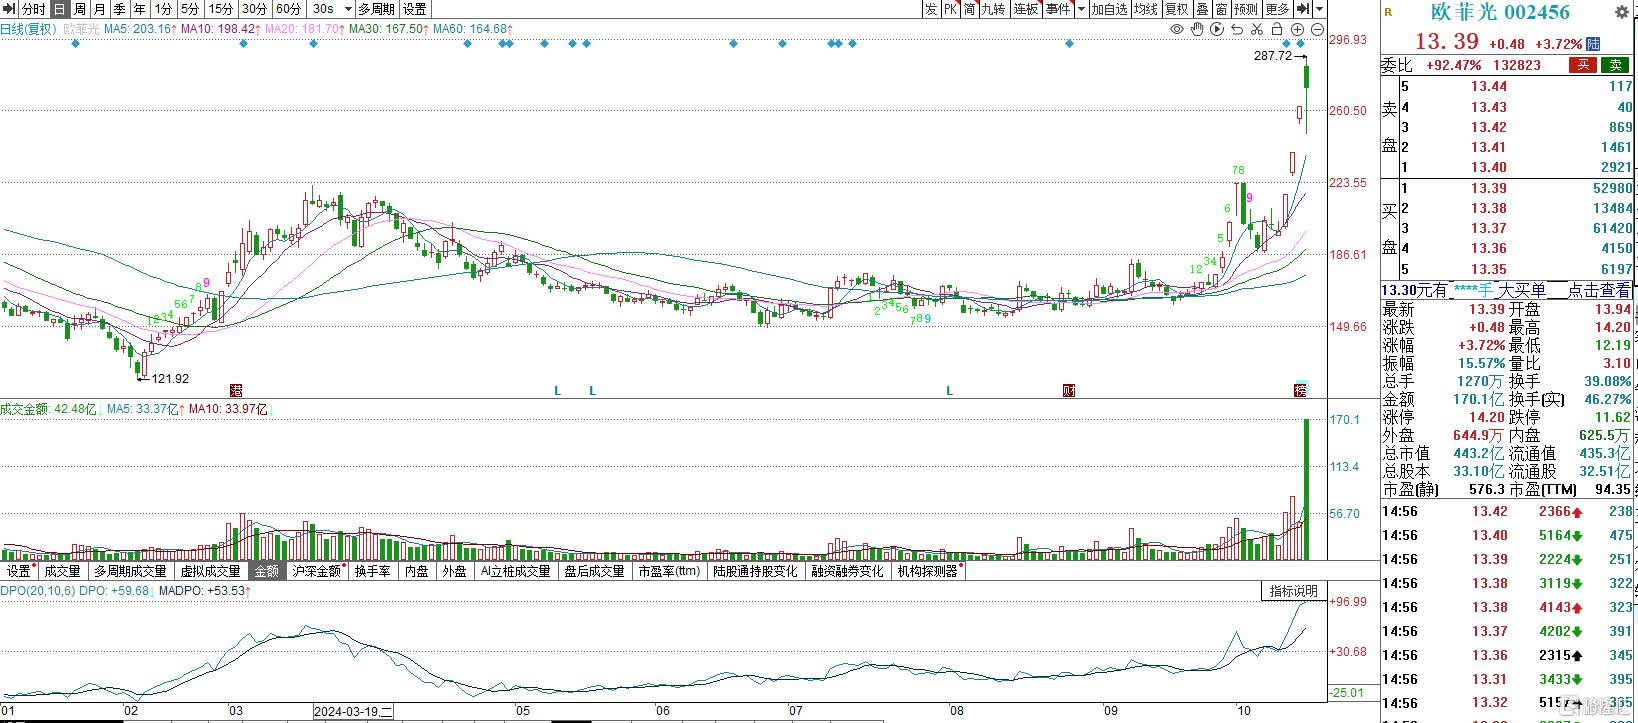Click the eye icon above the price chart
Viewport: 1638px width, 723px height.
coord(1177,29)
